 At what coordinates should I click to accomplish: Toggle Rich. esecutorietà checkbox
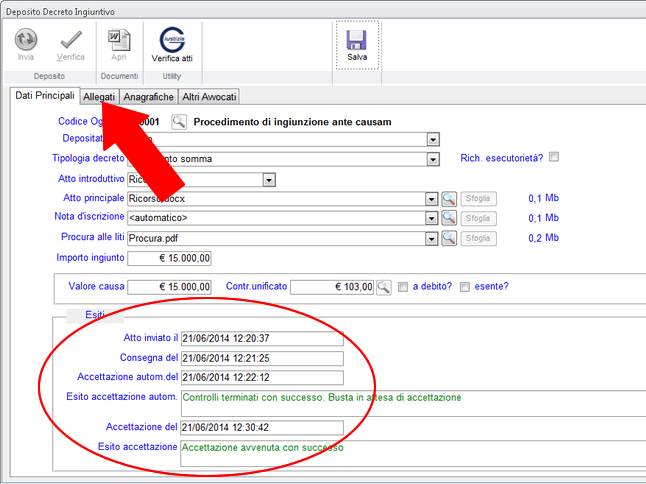coord(554,157)
